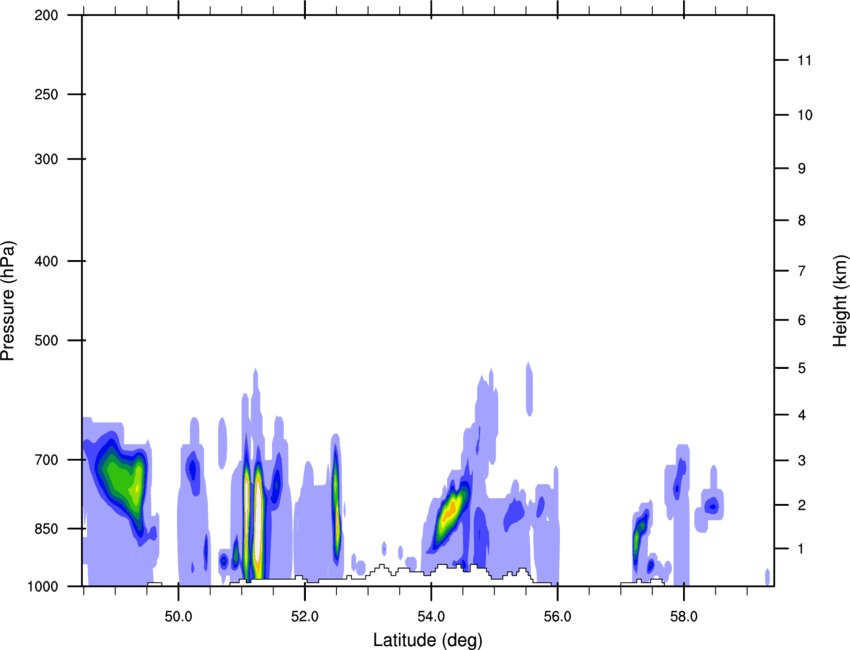Select the 1000 pressure tick label
The width and height of the screenshot is (850, 650).
43,587
